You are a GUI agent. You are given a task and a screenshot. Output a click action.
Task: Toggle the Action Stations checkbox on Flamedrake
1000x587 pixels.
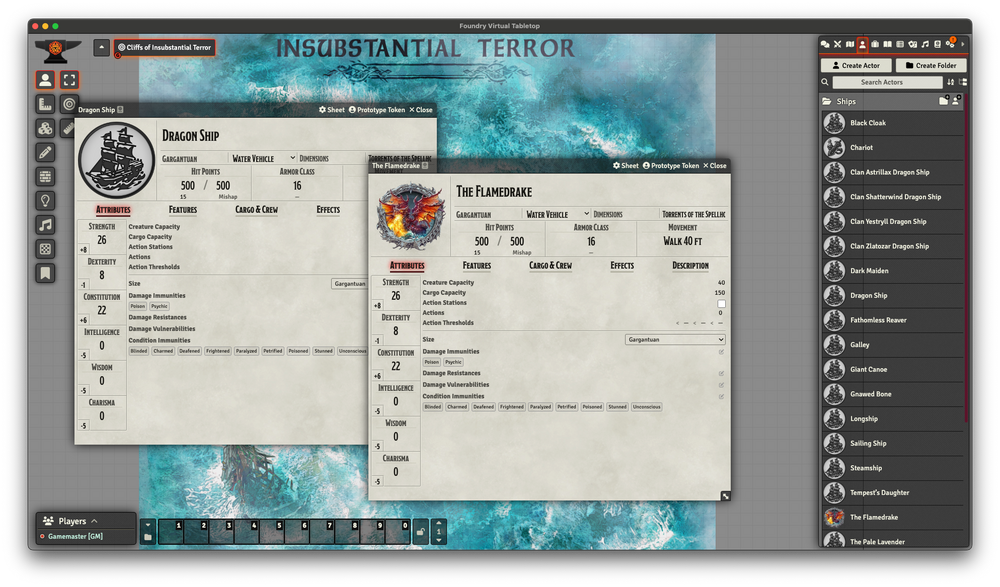[x=721, y=303]
